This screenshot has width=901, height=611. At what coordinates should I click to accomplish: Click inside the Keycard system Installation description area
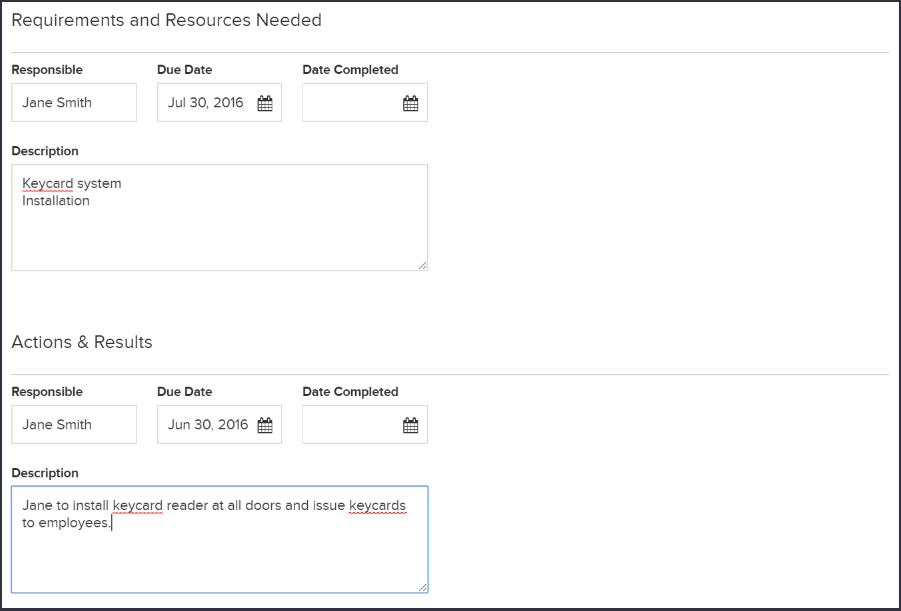pos(220,217)
